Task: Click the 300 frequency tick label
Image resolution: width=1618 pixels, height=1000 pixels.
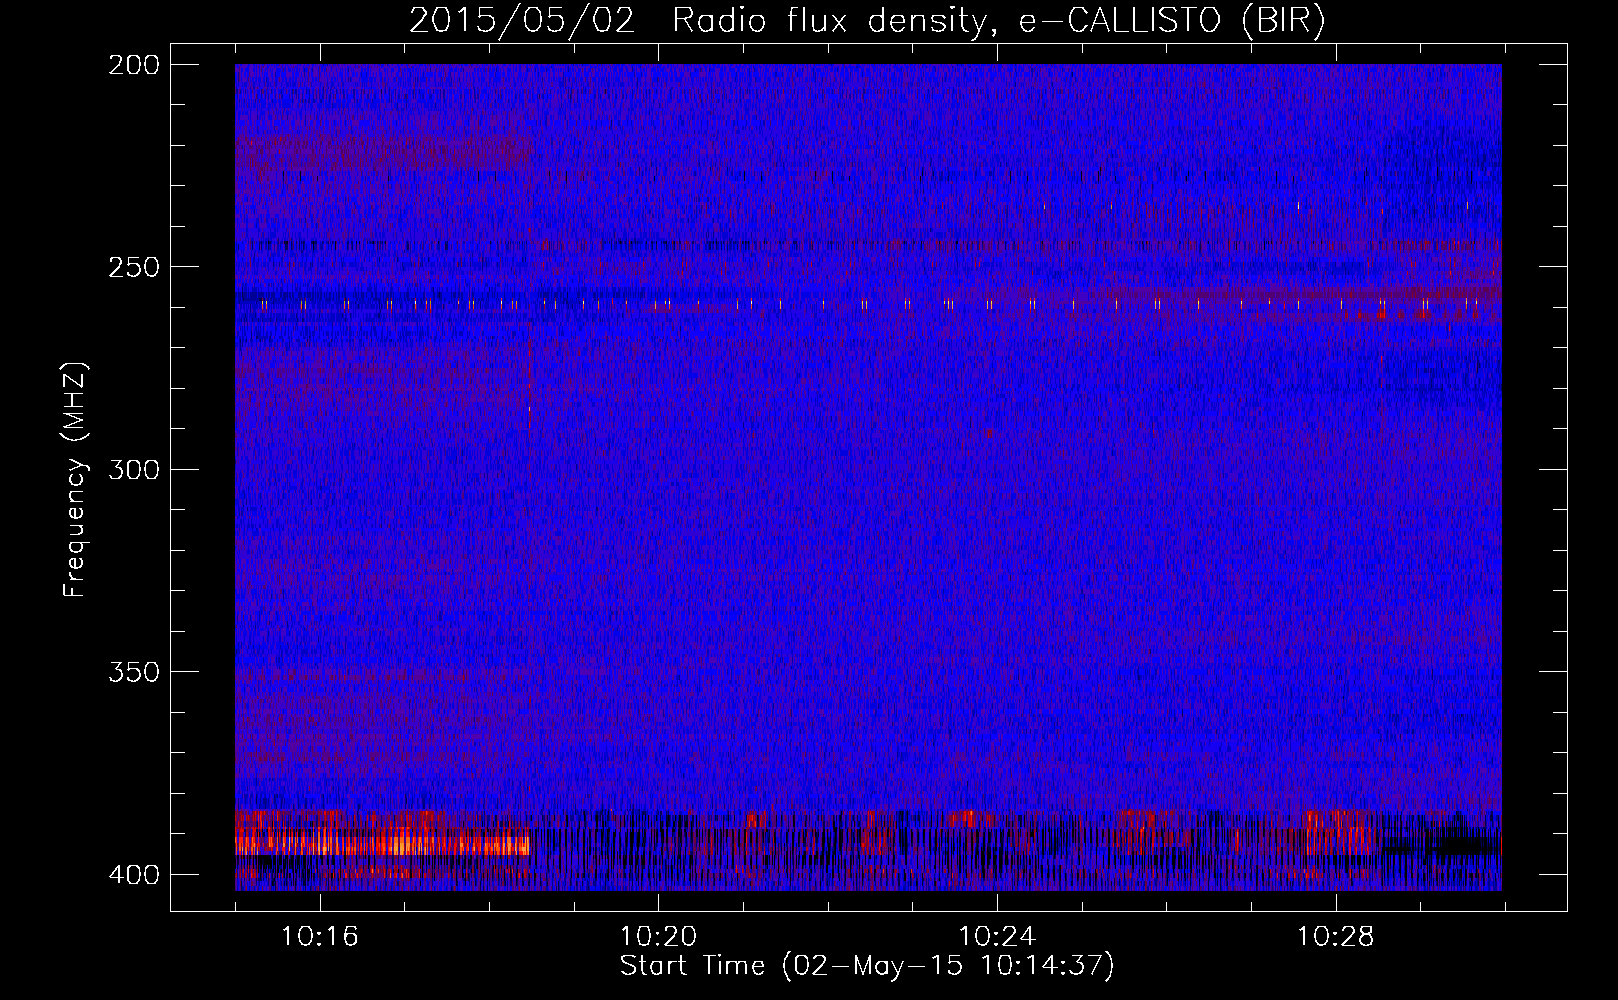Action: coord(134,470)
